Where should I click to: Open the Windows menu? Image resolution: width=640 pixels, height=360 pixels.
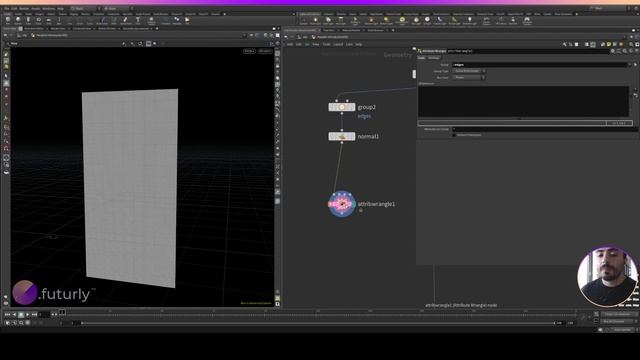coord(49,8)
